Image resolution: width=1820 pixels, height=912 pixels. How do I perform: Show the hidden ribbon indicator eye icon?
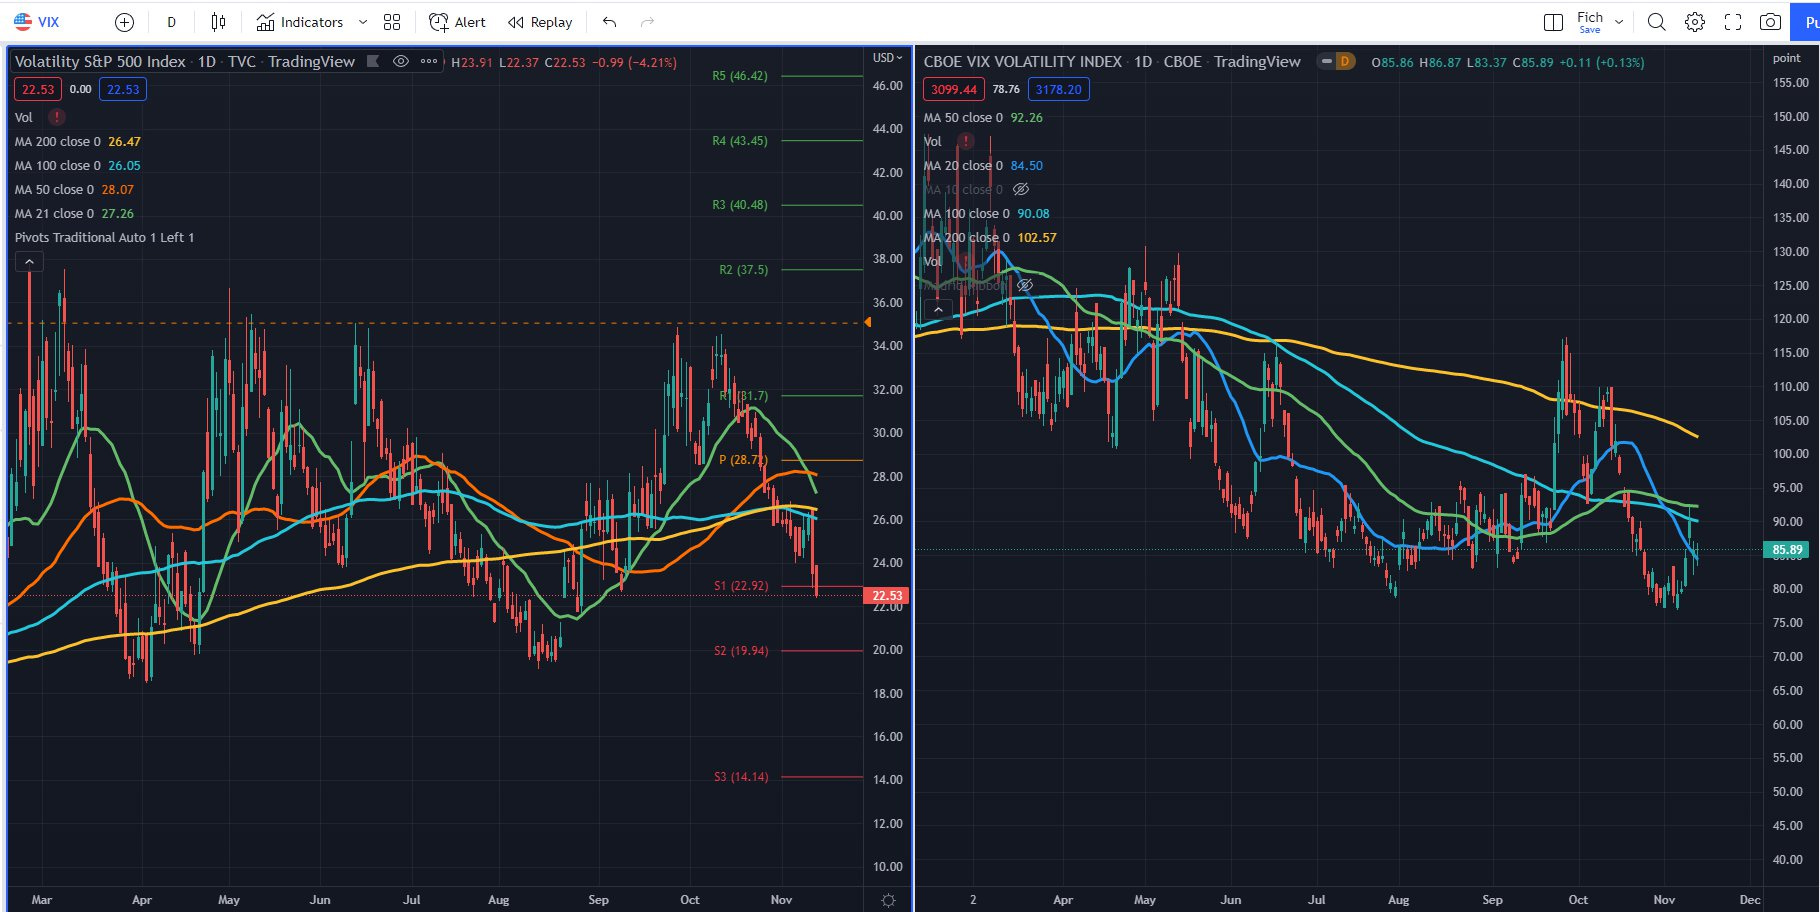(x=1024, y=285)
